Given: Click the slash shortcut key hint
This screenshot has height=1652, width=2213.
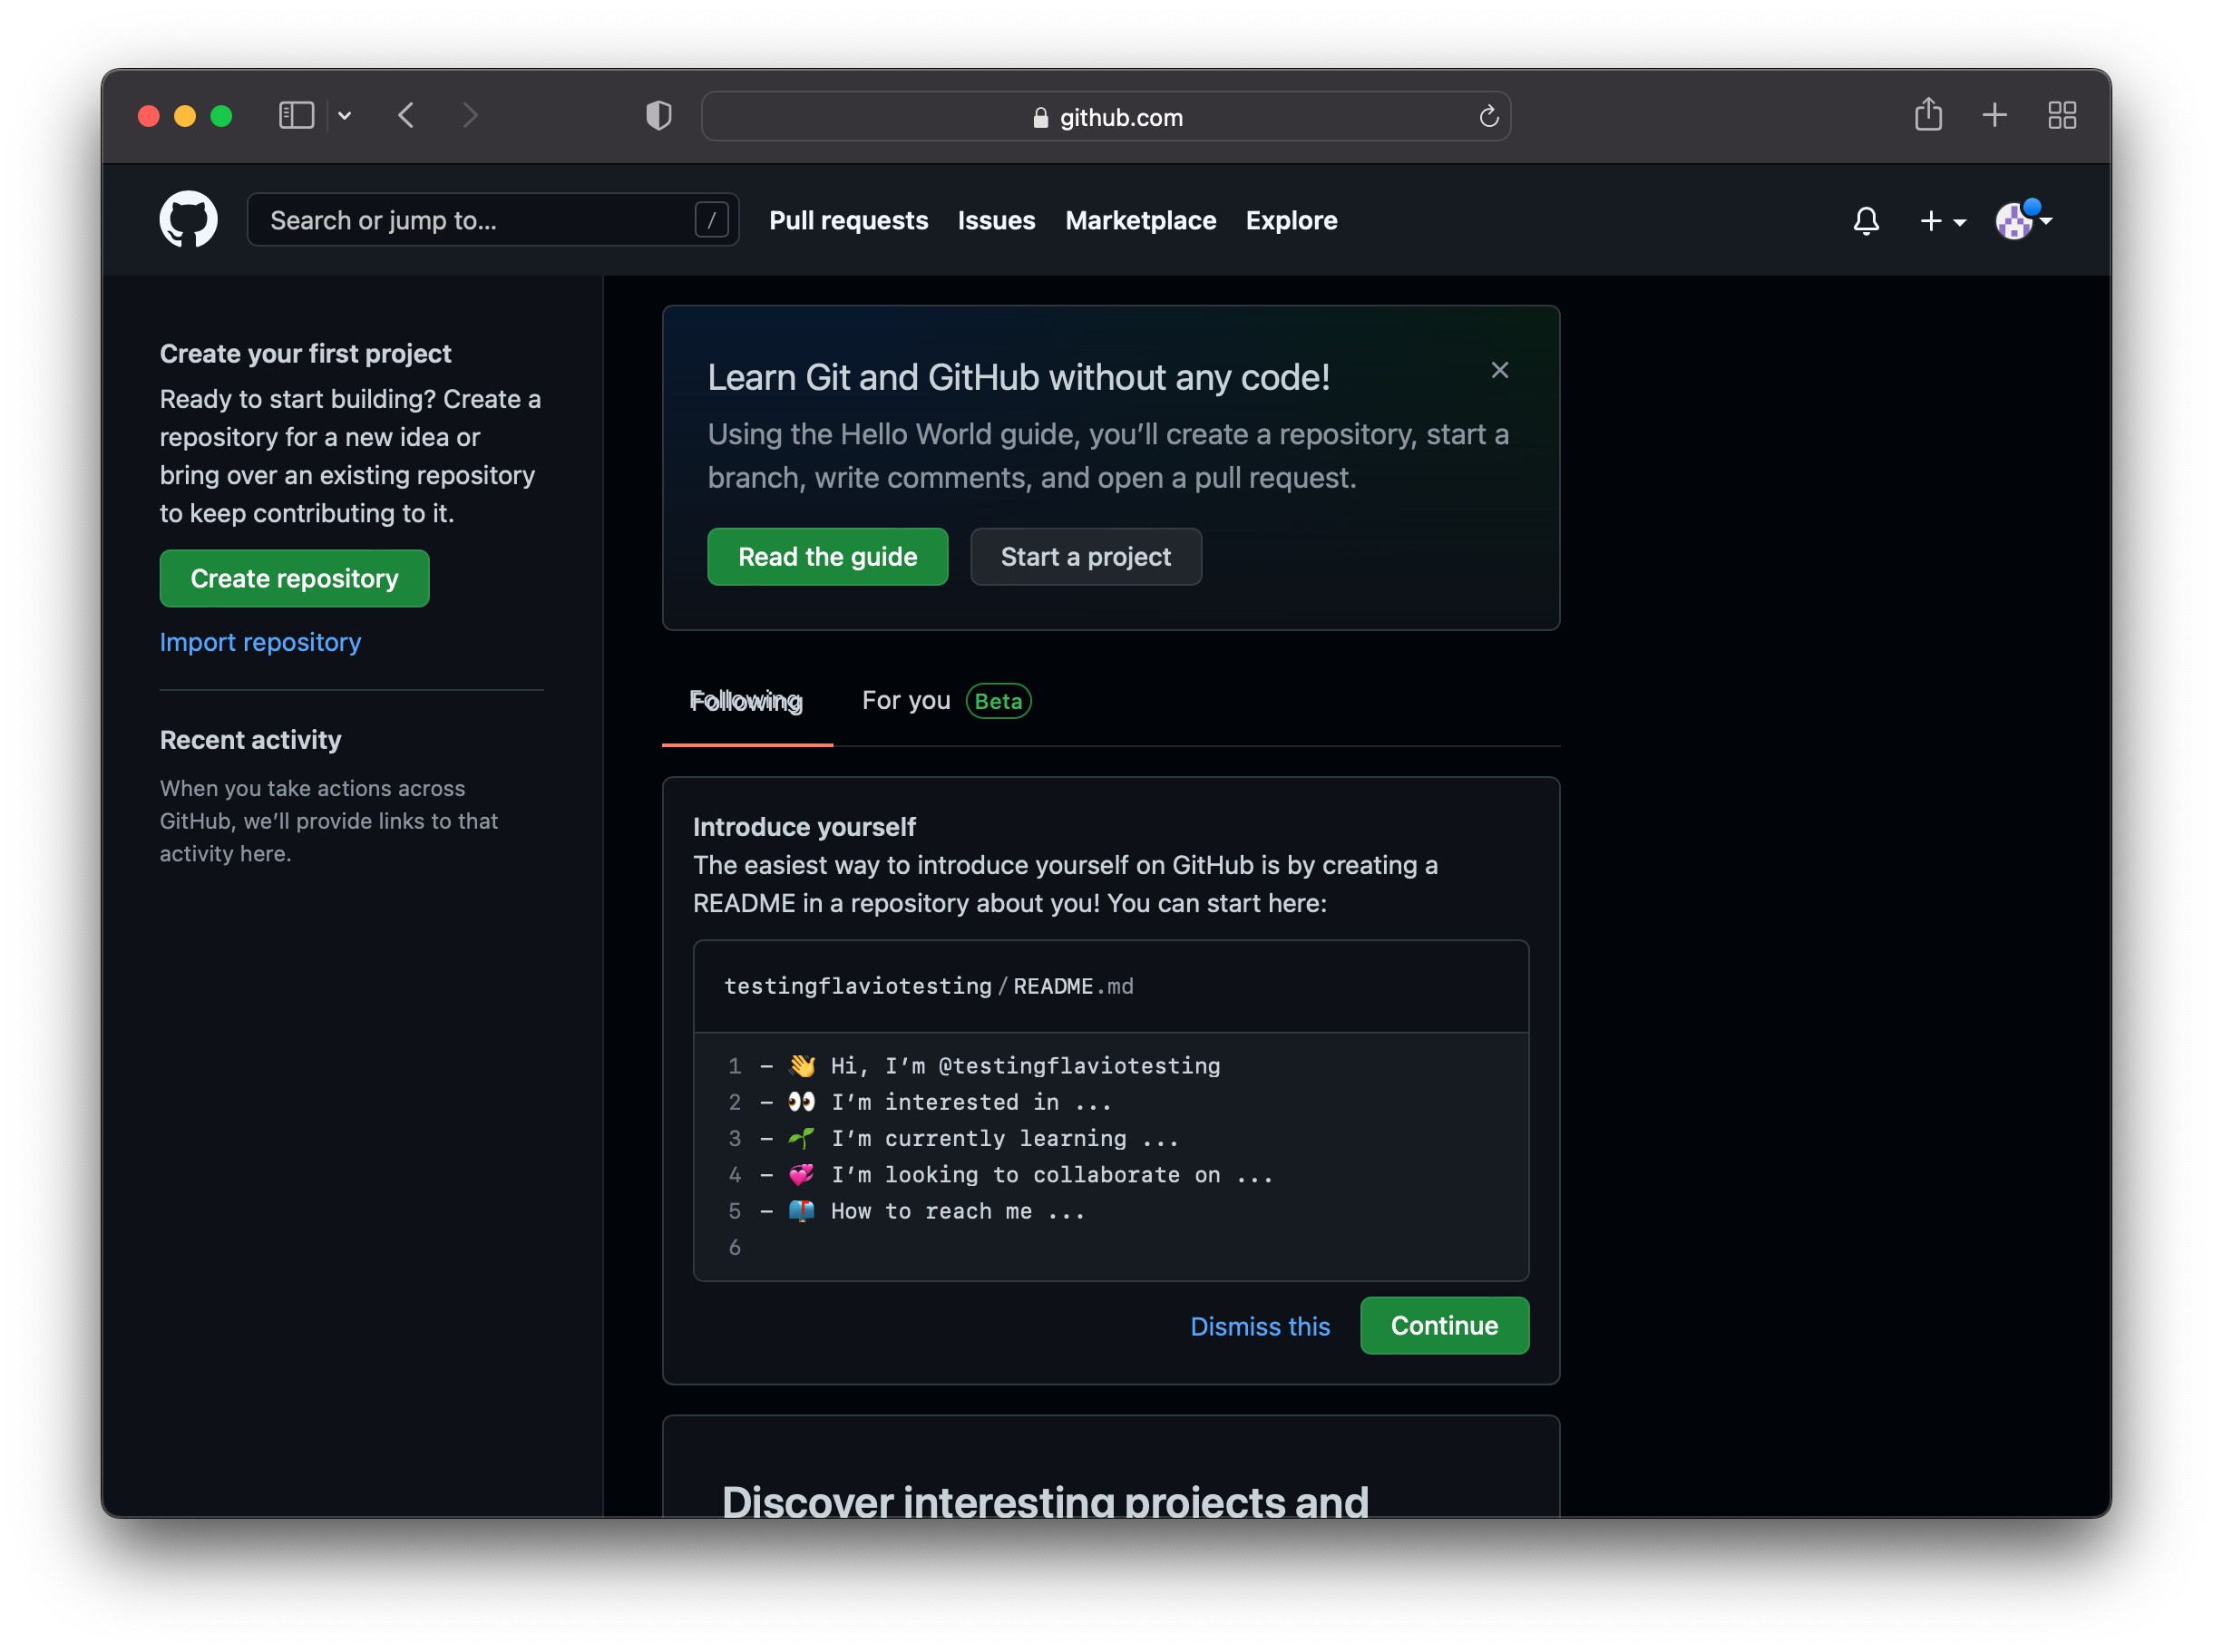Looking at the screenshot, I should pyautogui.click(x=711, y=220).
